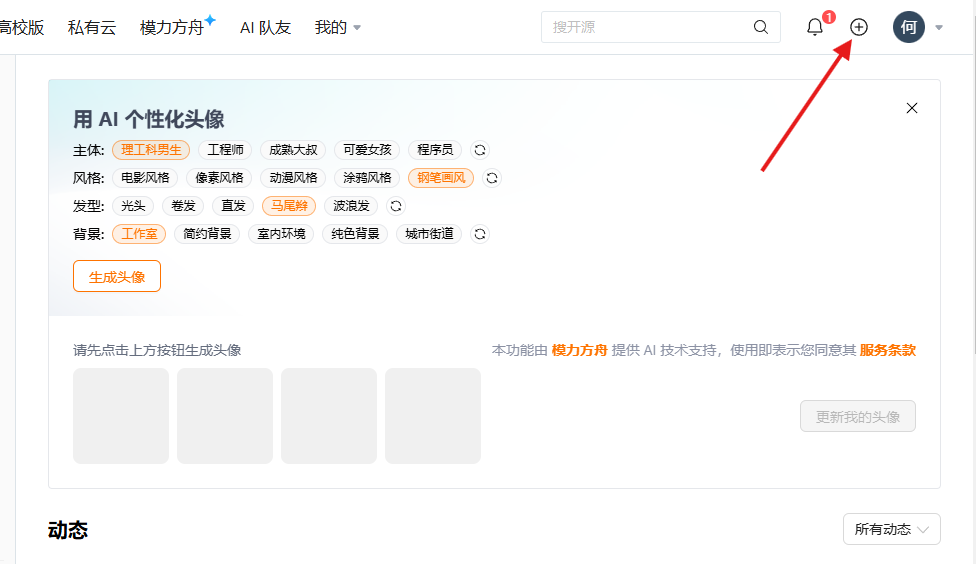Image resolution: width=976 pixels, height=564 pixels.
Task: Select the 像素风格 style tag
Action: [219, 178]
